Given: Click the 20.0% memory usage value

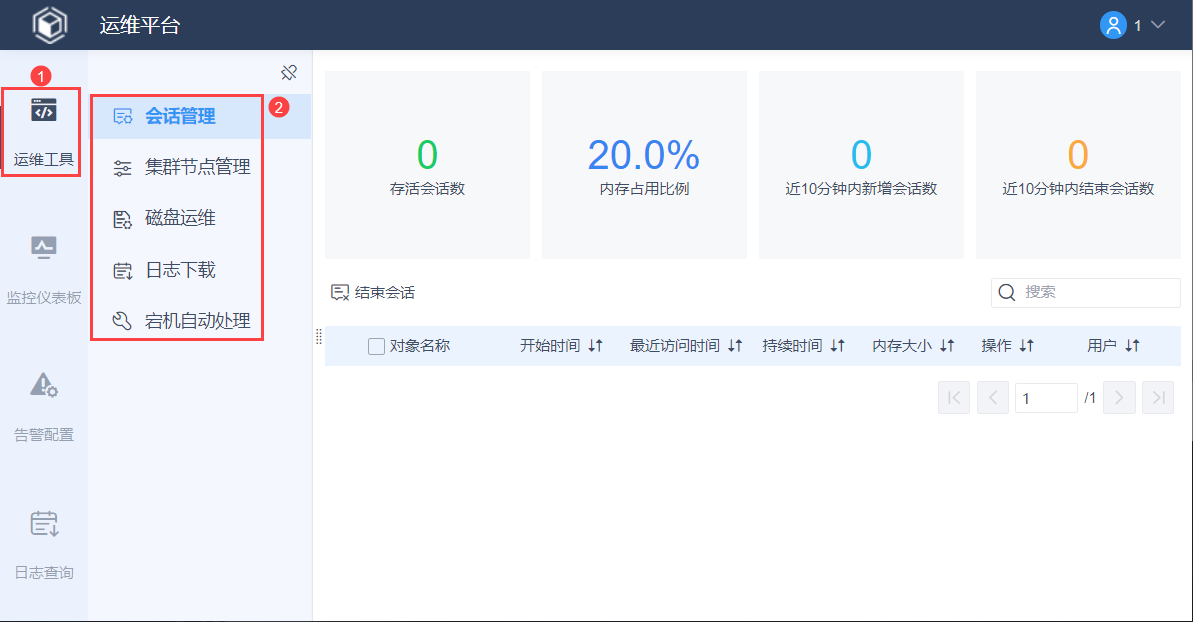Looking at the screenshot, I should click(x=644, y=155).
